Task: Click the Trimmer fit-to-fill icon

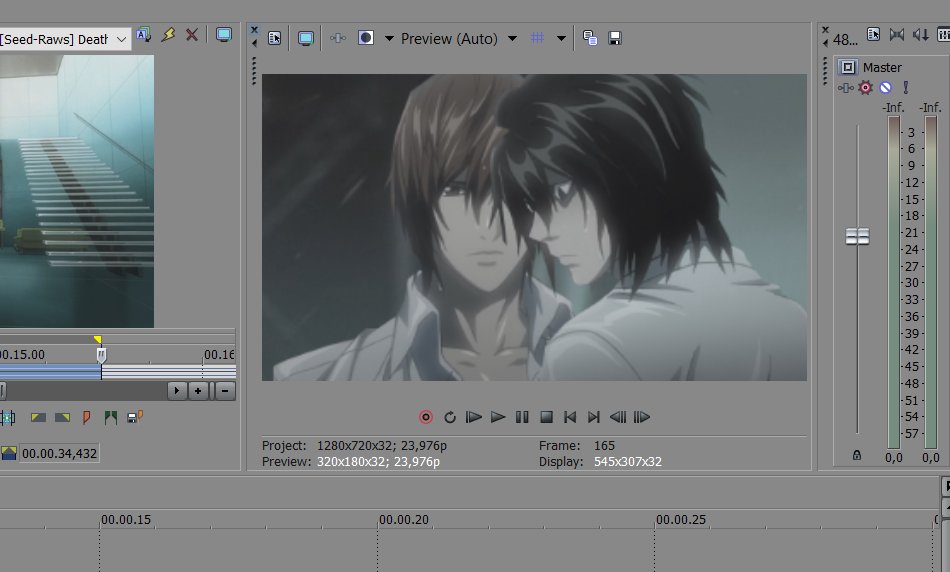Action: click(x=8, y=417)
